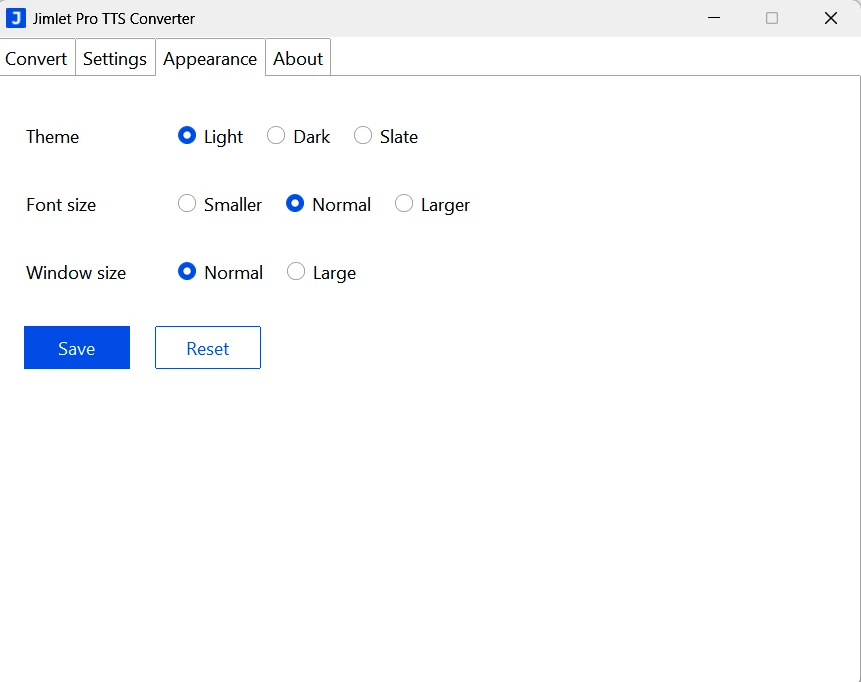Click the Jimlet Pro app icon

coord(15,17)
